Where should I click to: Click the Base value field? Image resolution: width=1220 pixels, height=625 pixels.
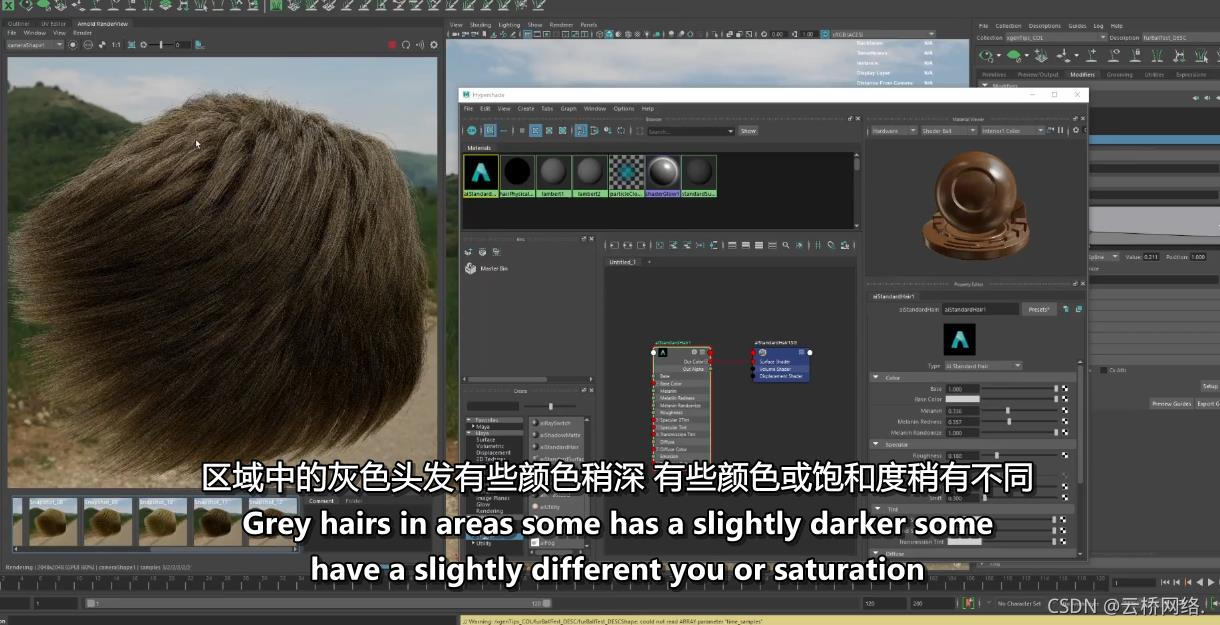pos(963,388)
